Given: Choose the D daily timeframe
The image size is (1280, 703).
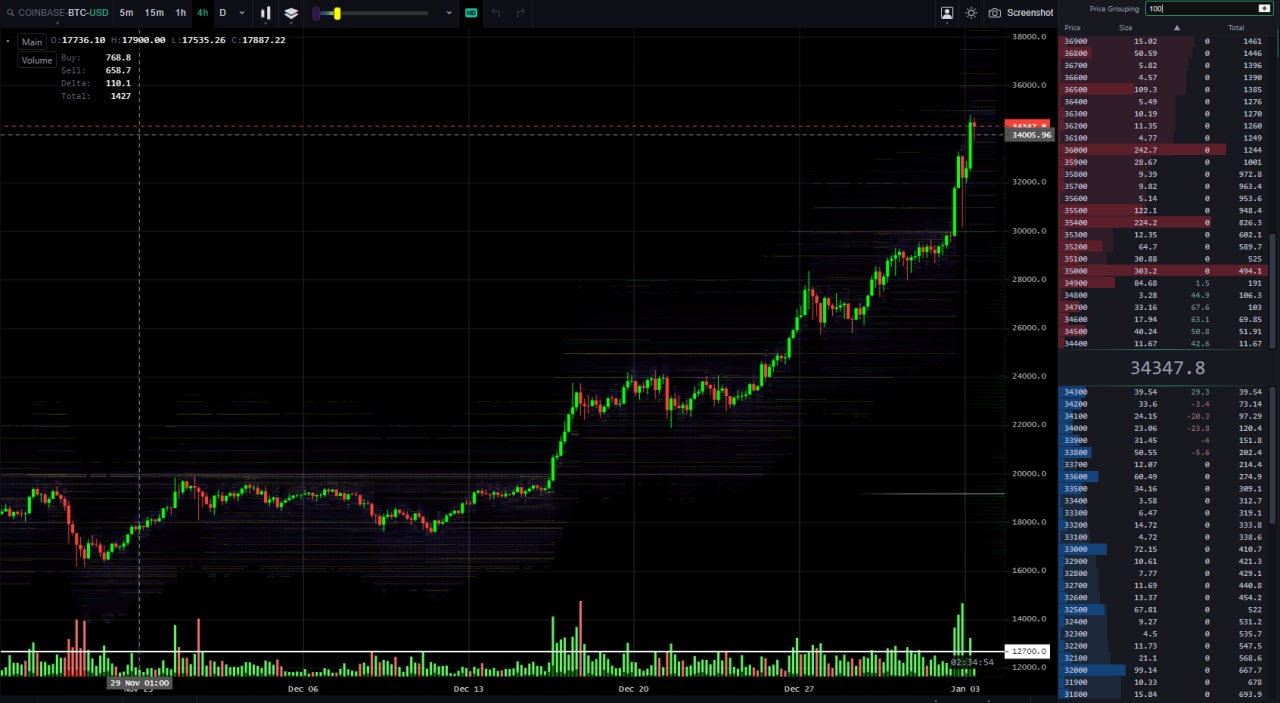Looking at the screenshot, I should tap(223, 13).
